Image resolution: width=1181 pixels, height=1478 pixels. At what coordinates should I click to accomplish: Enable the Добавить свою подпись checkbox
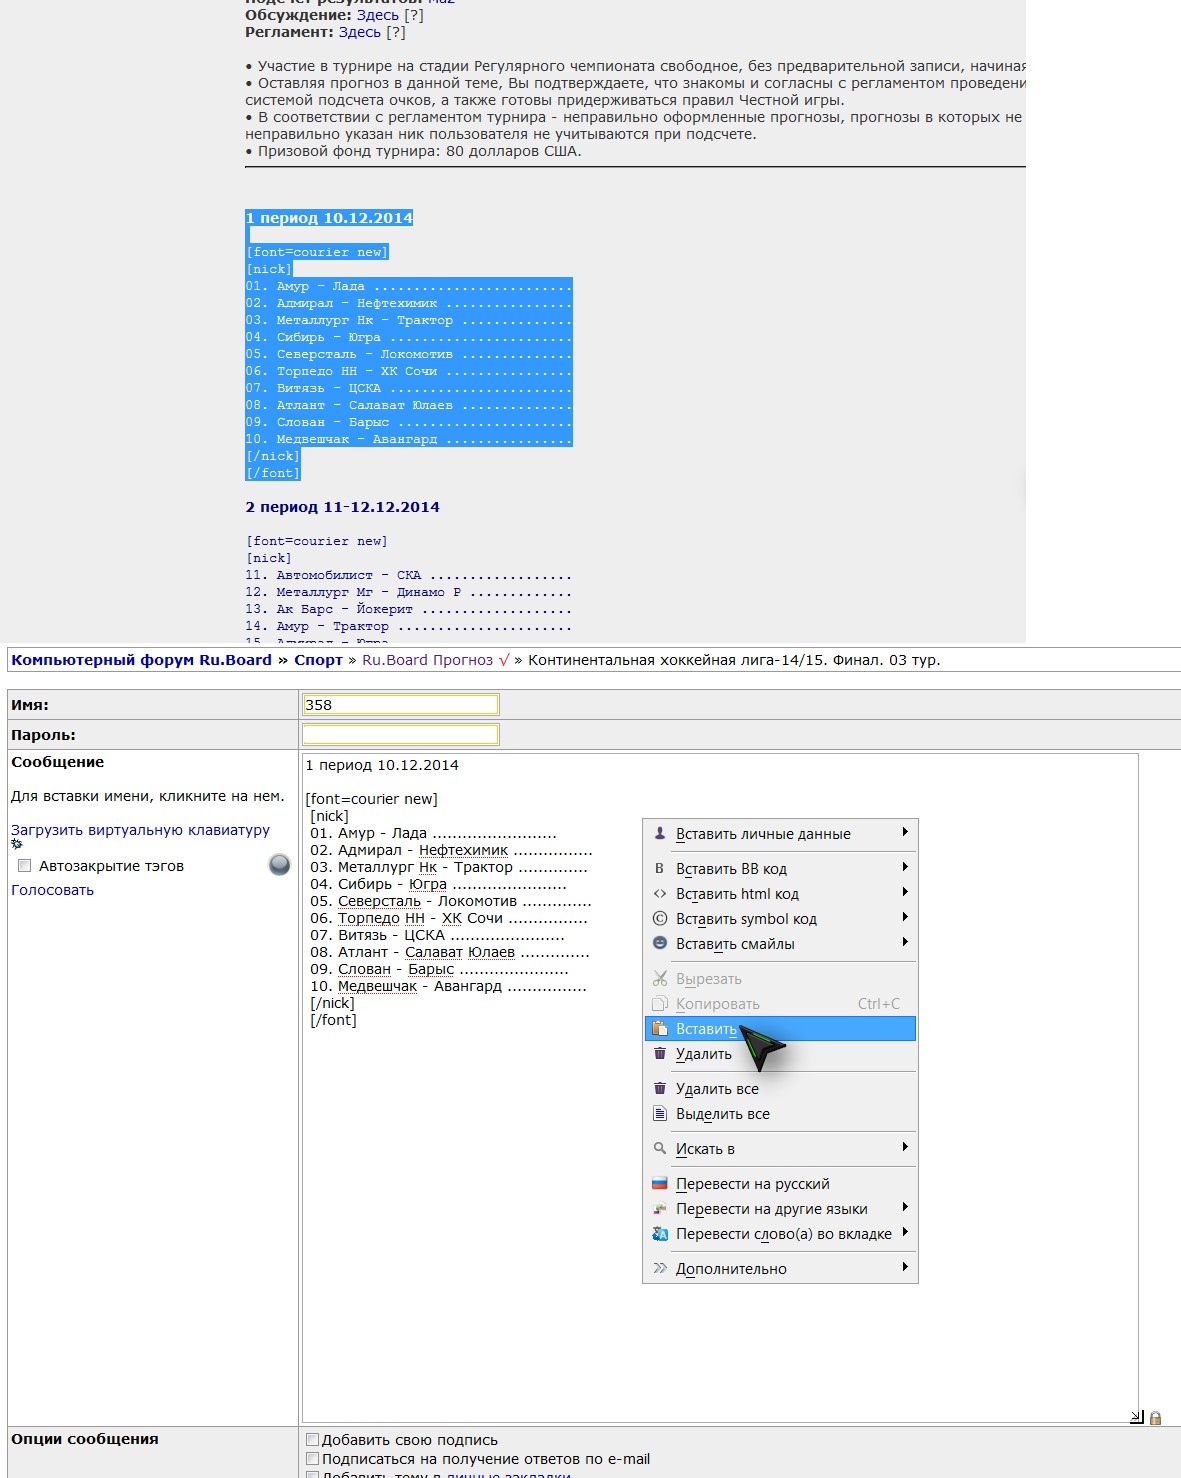click(313, 1440)
